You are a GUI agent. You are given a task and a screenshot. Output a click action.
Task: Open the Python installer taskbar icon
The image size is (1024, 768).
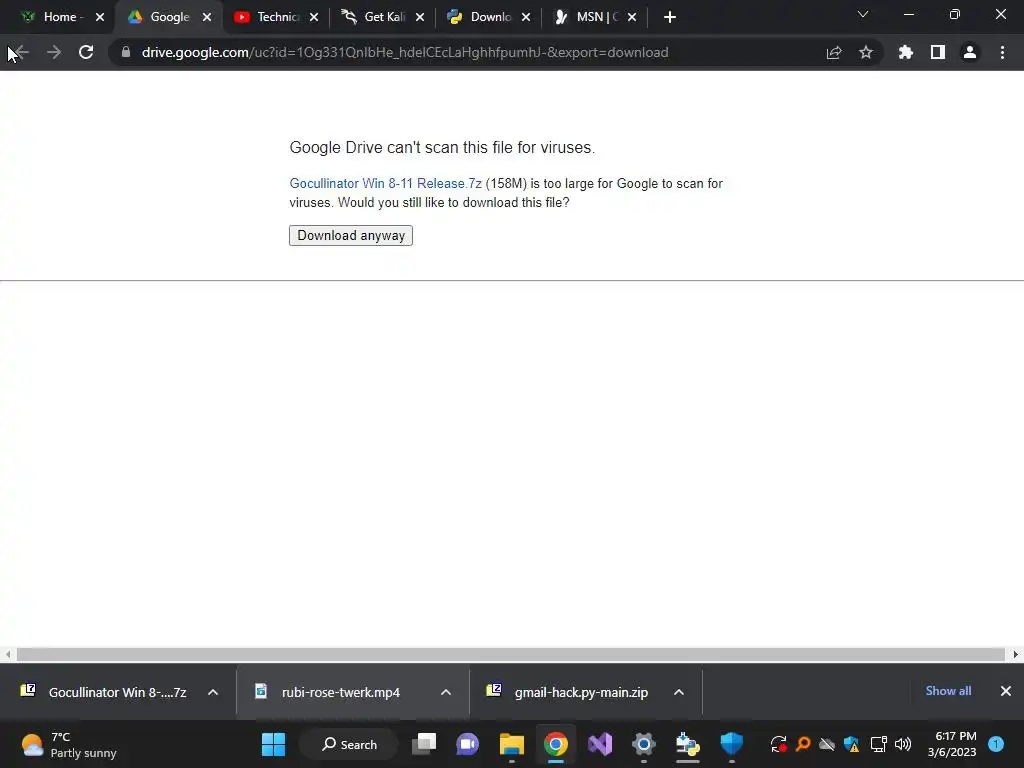click(x=688, y=744)
